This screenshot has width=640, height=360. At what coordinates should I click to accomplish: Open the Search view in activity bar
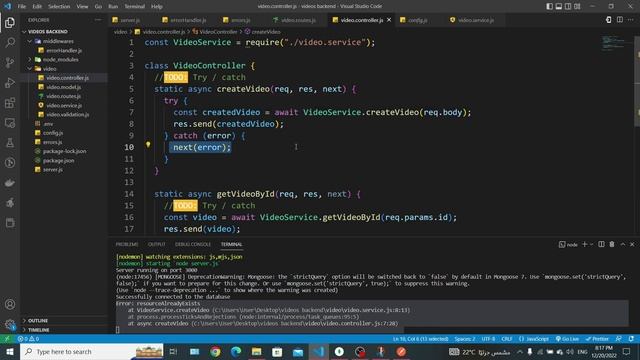[10, 42]
